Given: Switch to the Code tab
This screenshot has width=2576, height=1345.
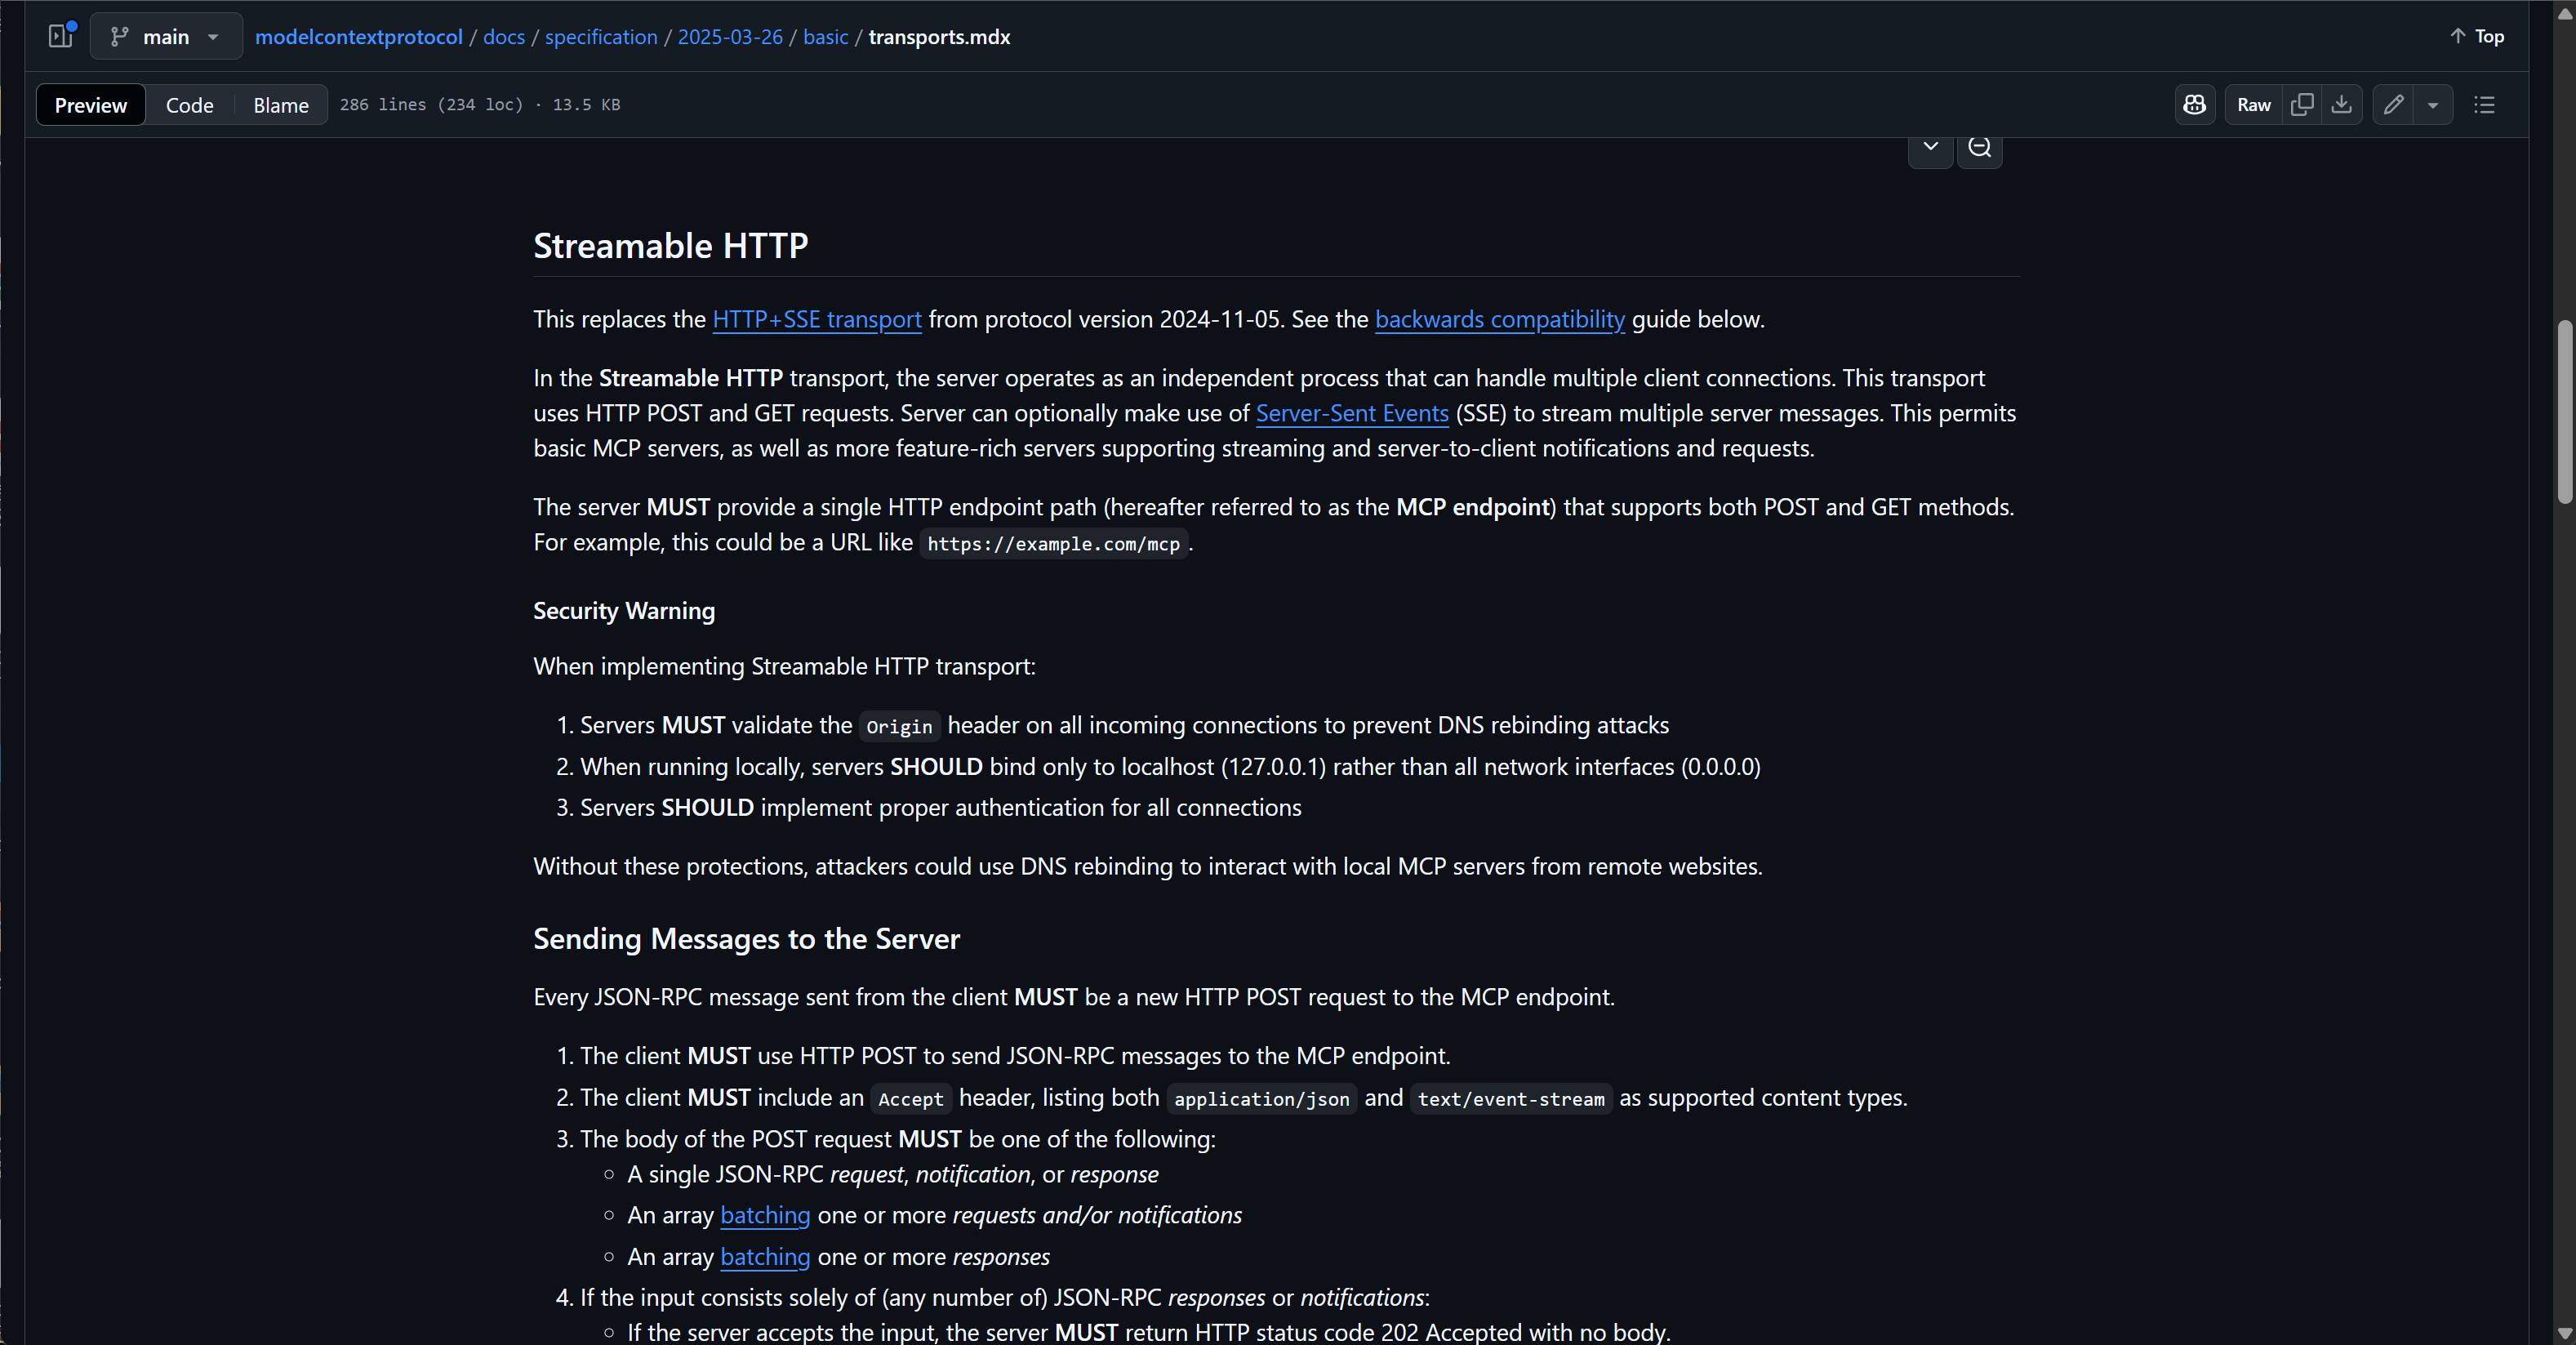Looking at the screenshot, I should pos(190,105).
